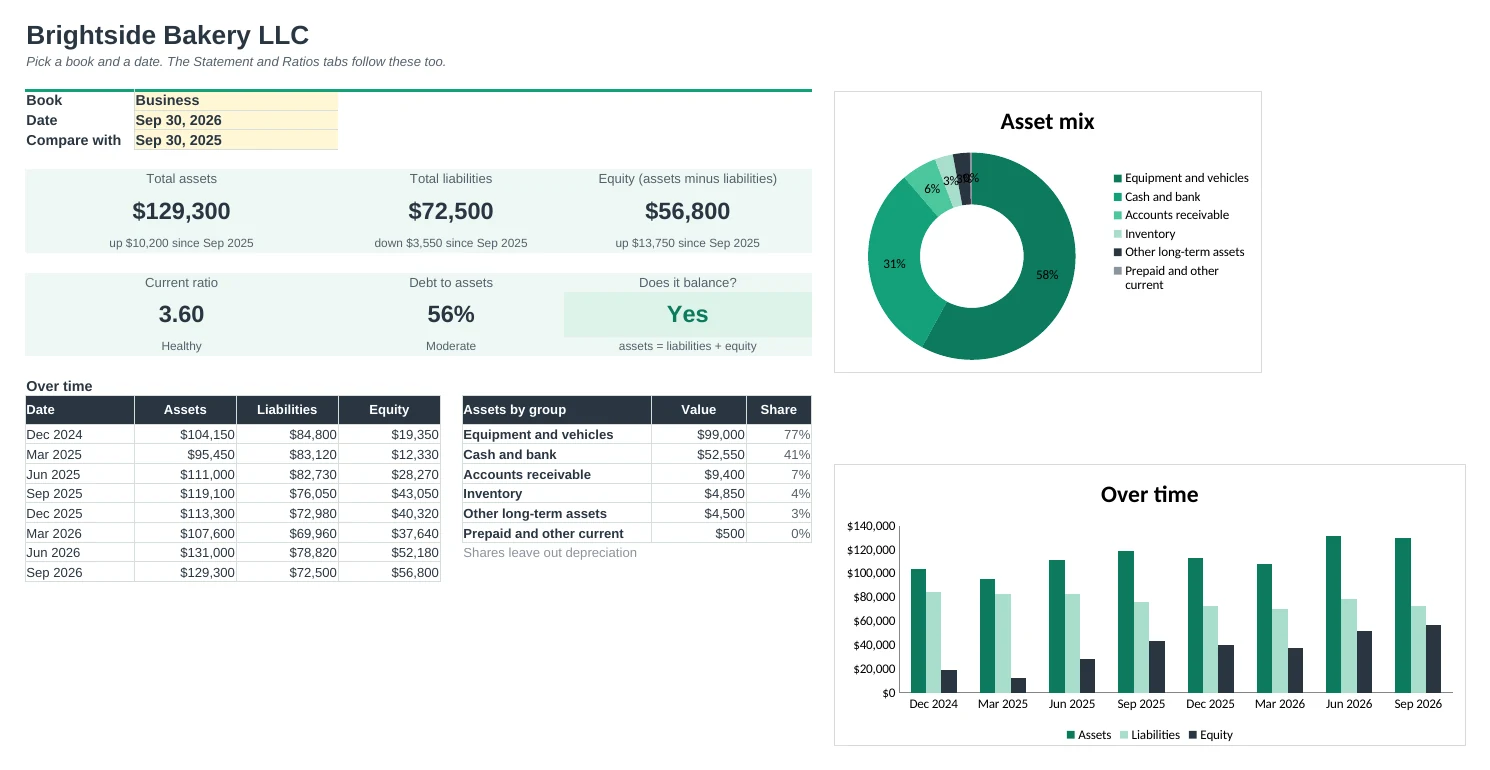Screen dimensions: 1490x770
Task: Select Other long-term assets row label
Action: click(556, 513)
